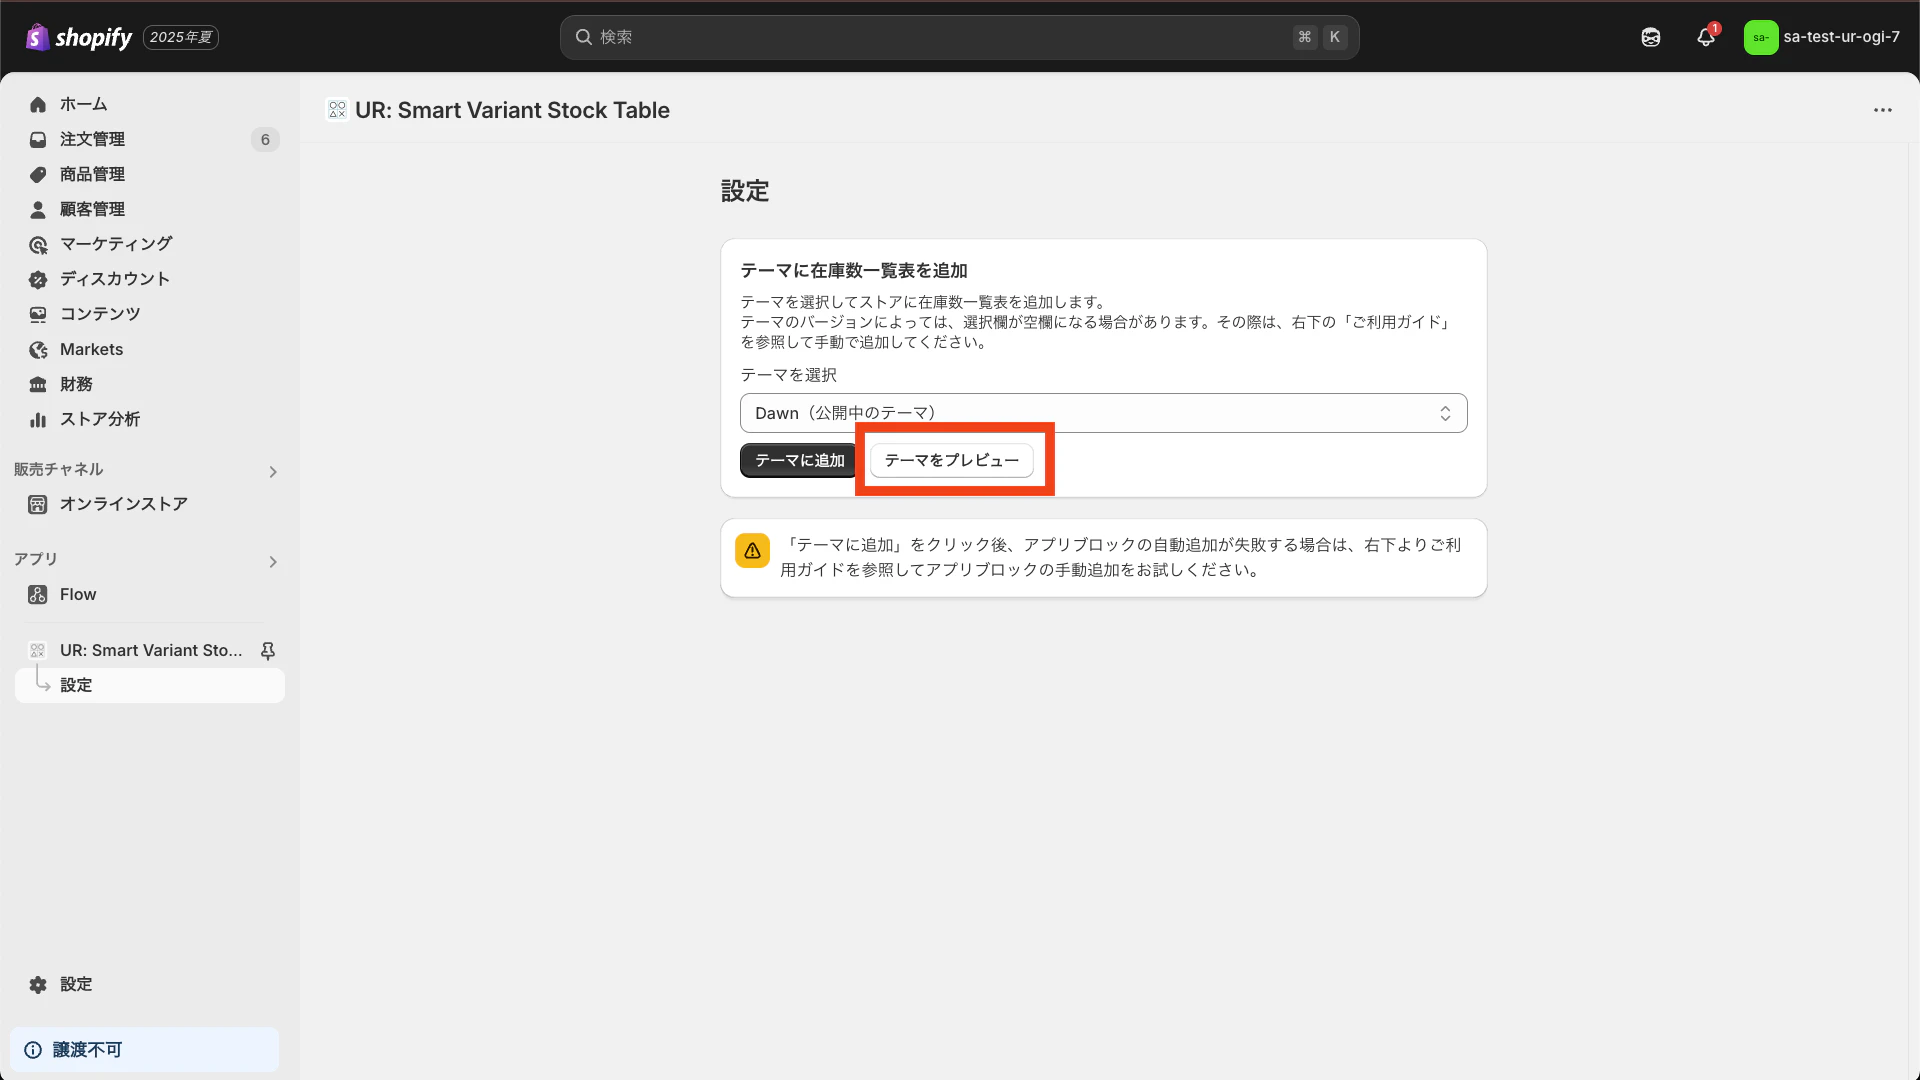Click the テーマをプレビュー button

click(x=951, y=460)
